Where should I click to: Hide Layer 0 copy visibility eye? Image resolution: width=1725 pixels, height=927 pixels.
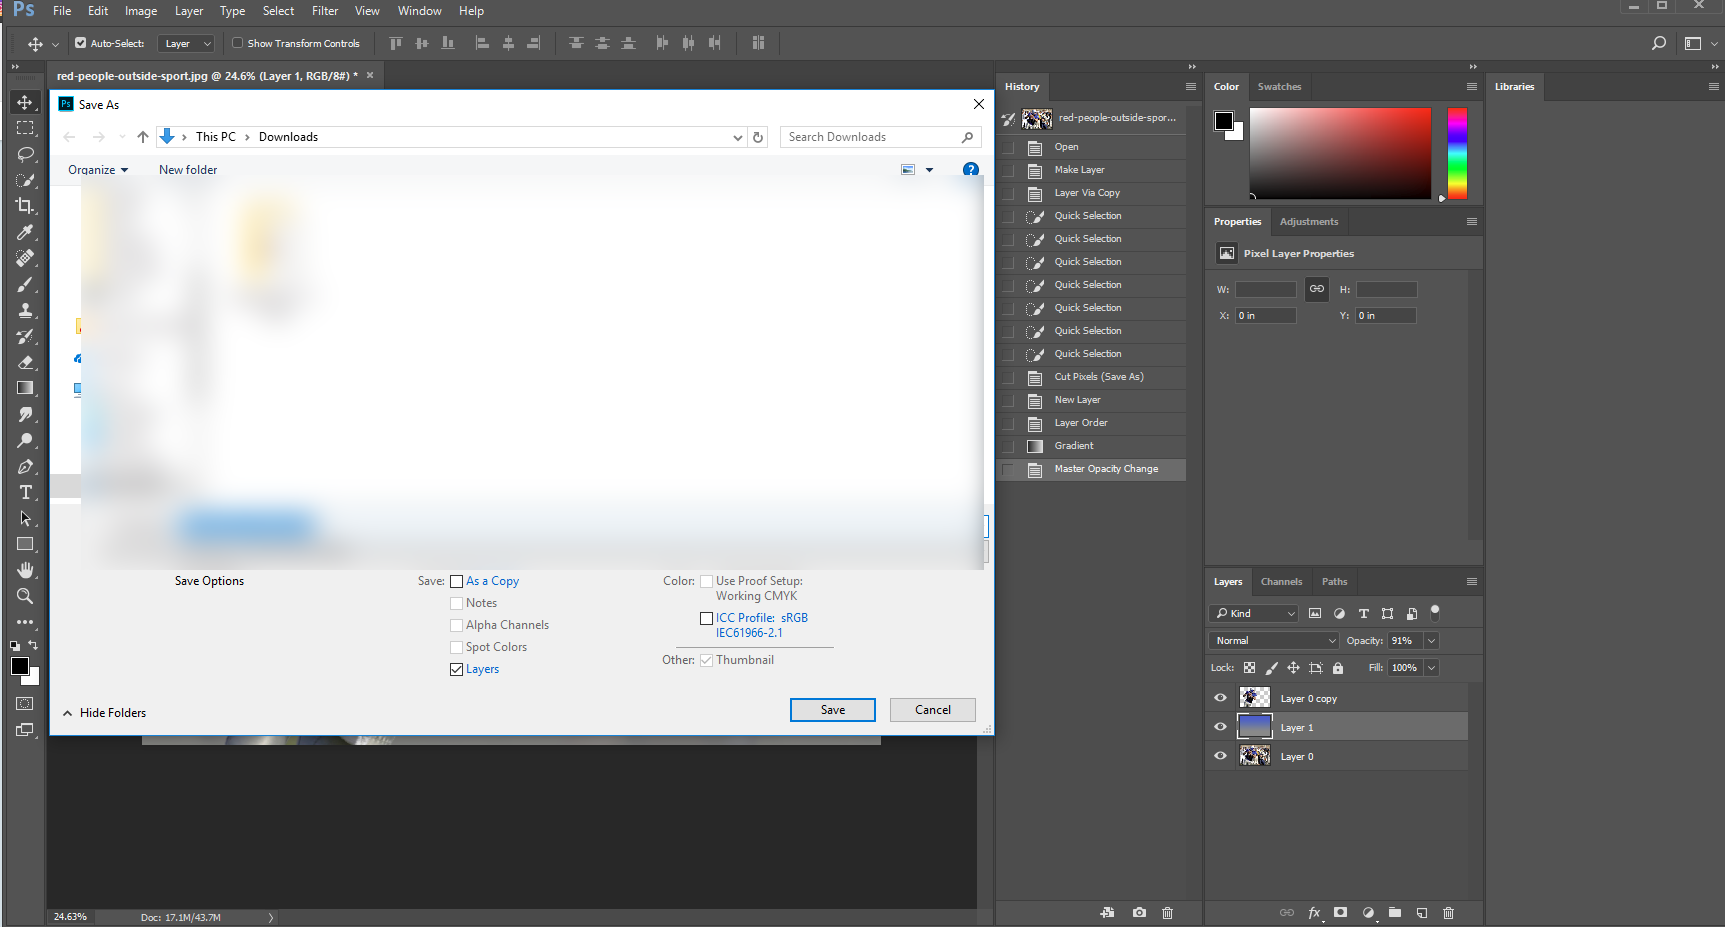click(x=1220, y=698)
